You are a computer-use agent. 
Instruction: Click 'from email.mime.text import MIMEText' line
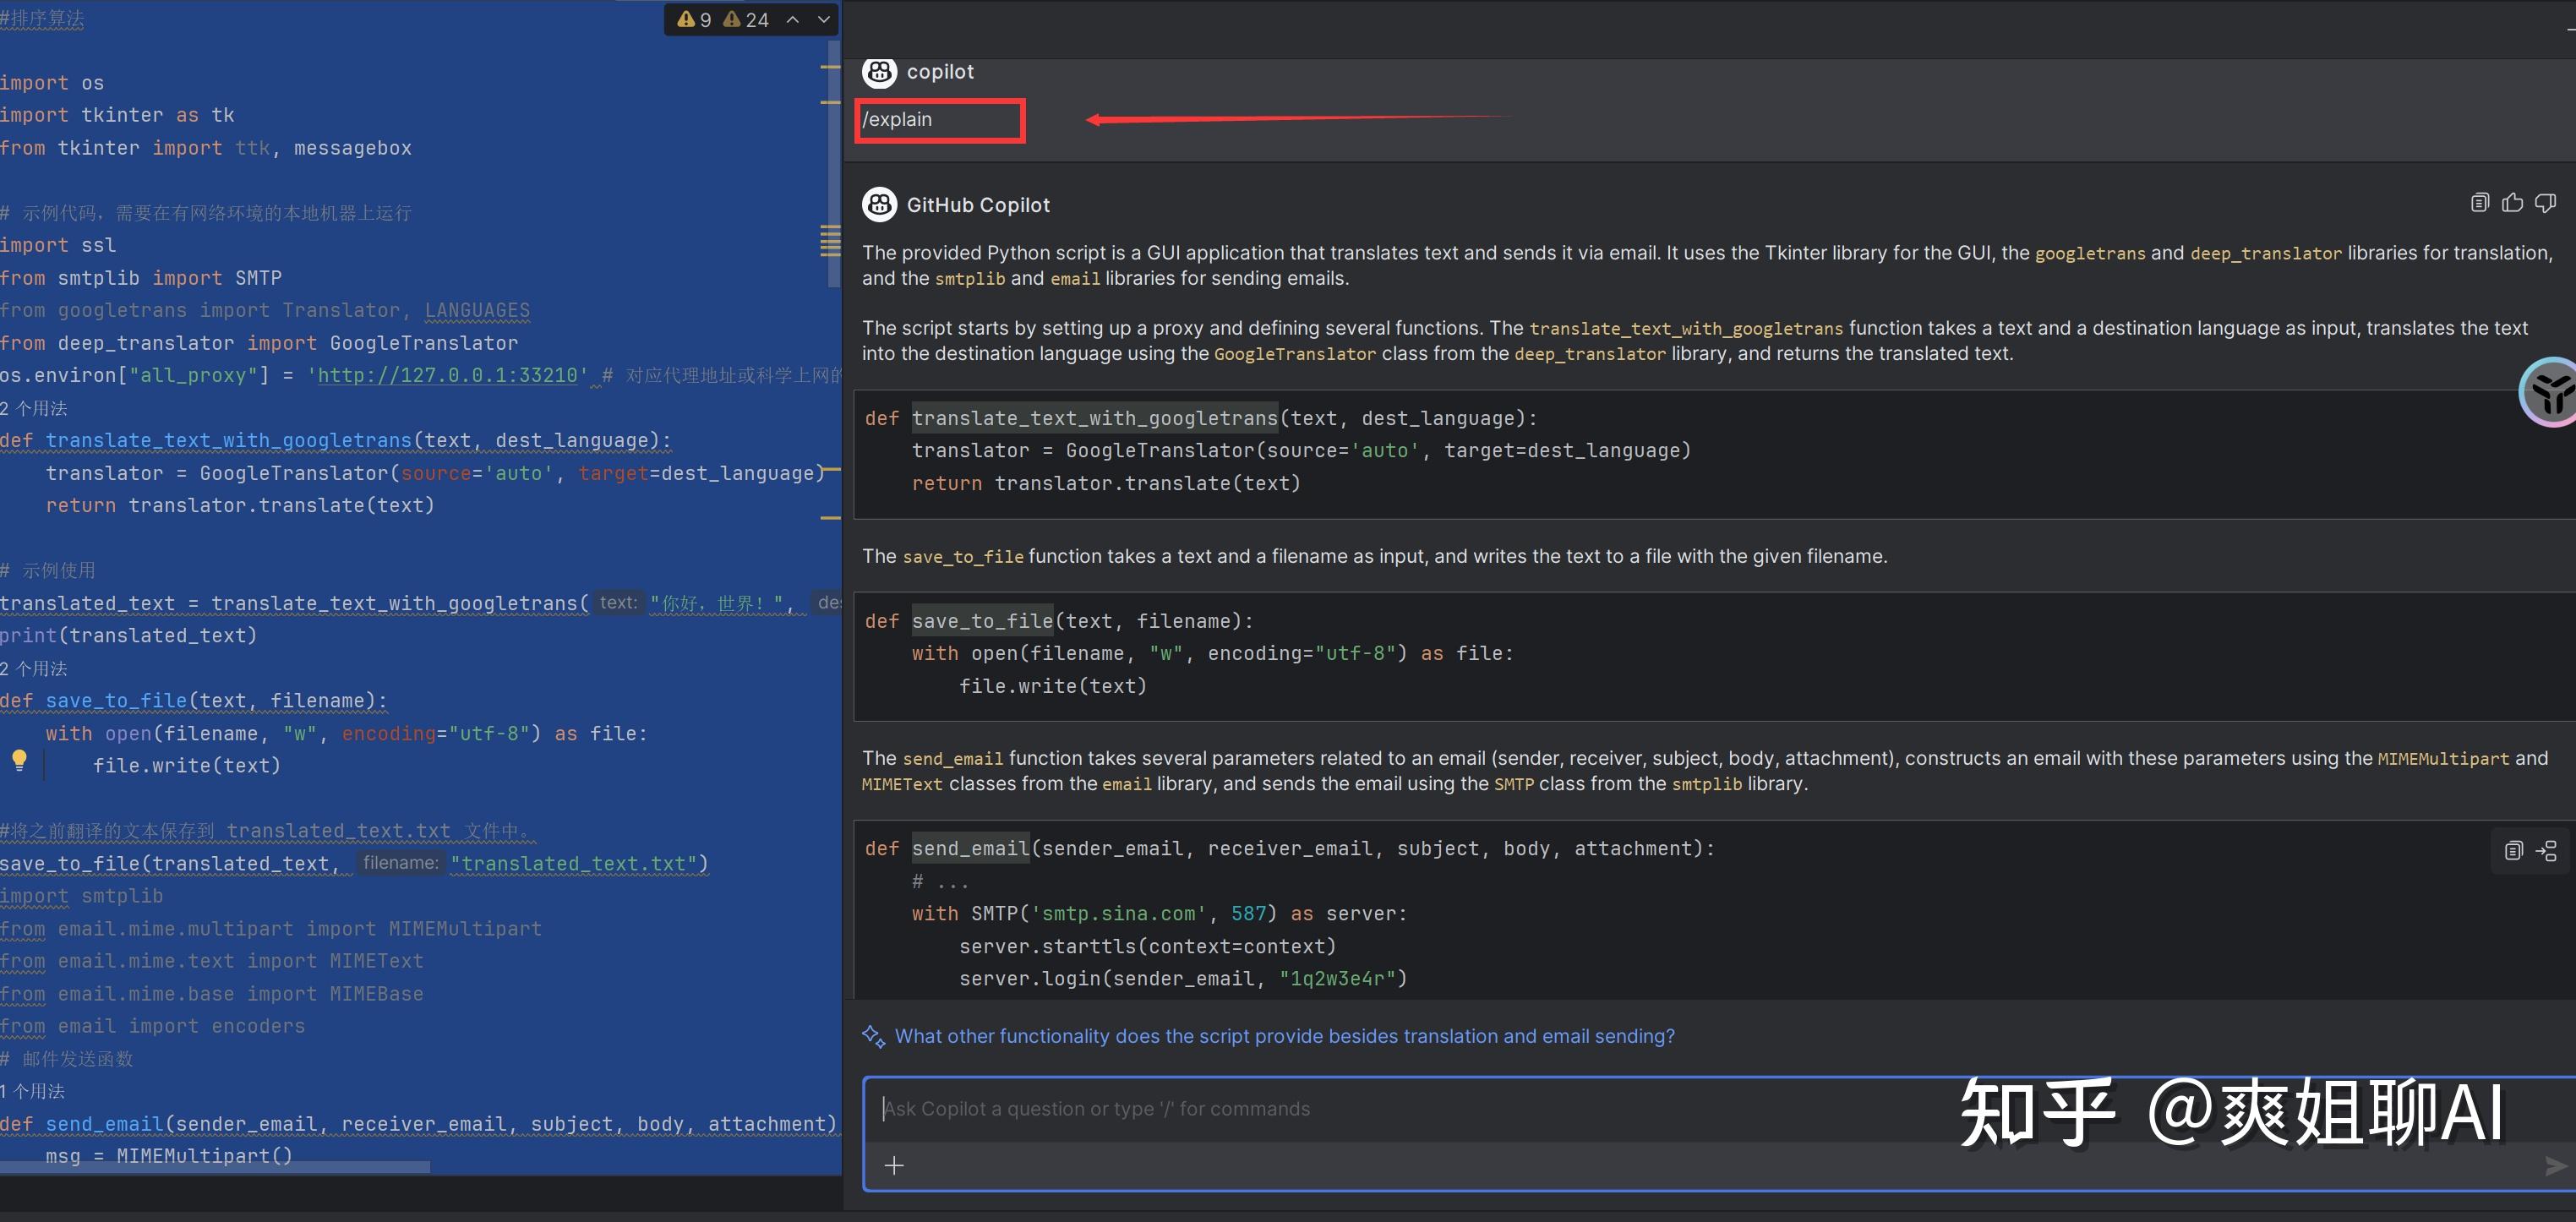tap(212, 961)
